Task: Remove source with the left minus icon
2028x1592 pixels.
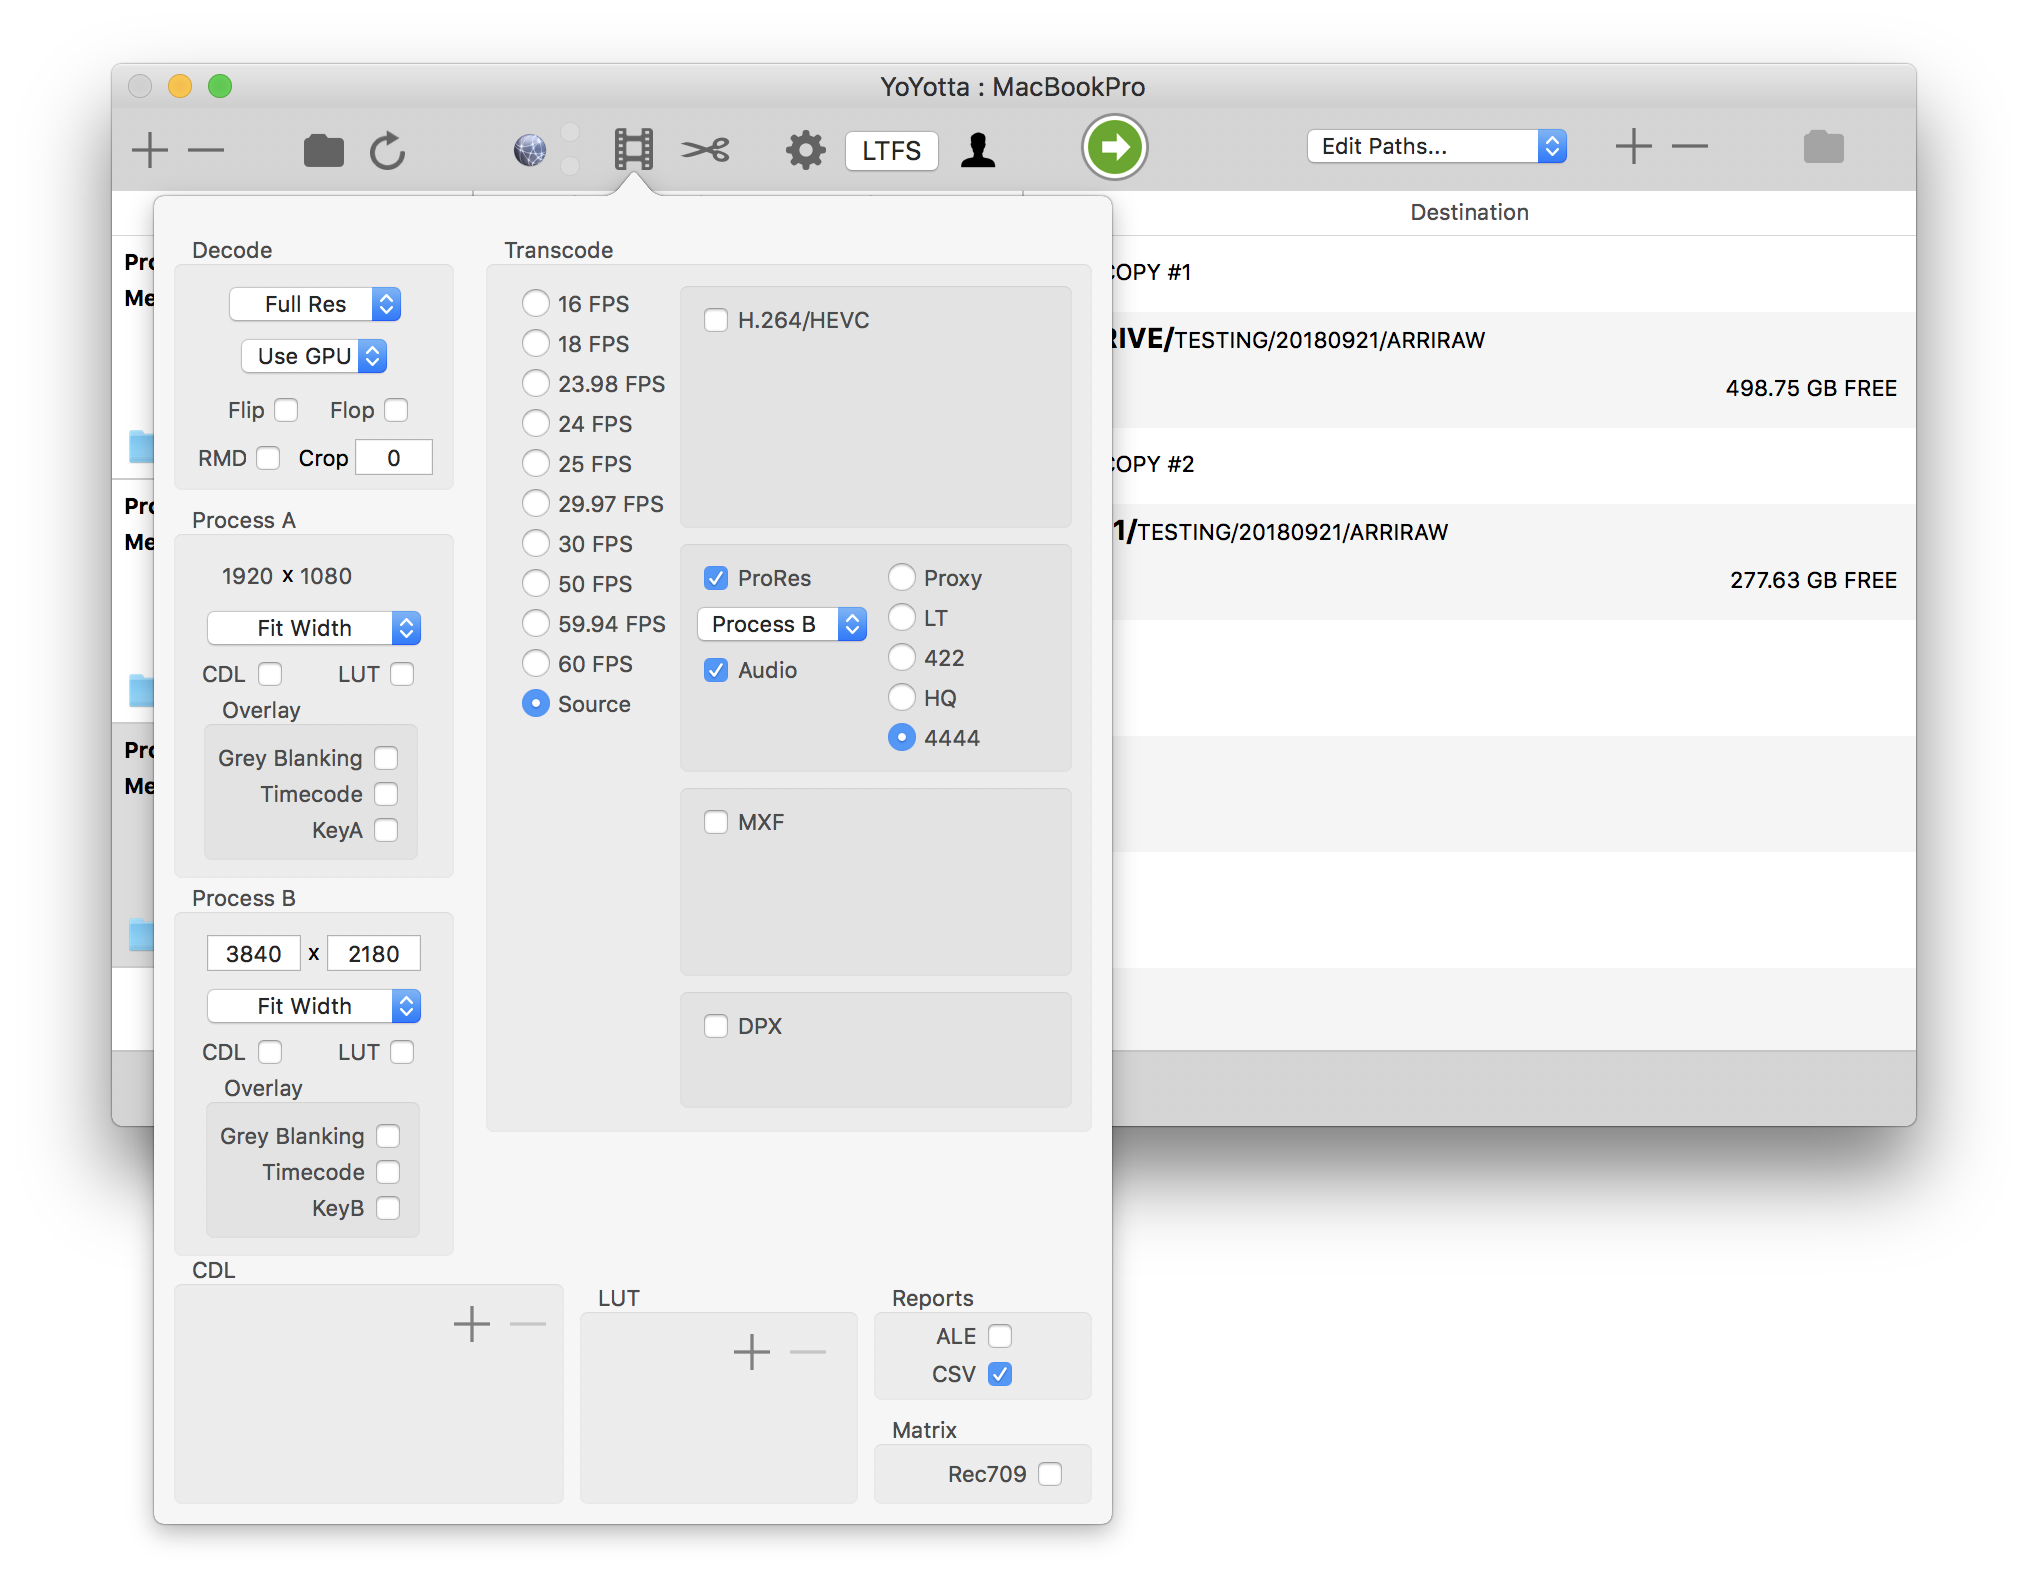Action: click(x=206, y=150)
